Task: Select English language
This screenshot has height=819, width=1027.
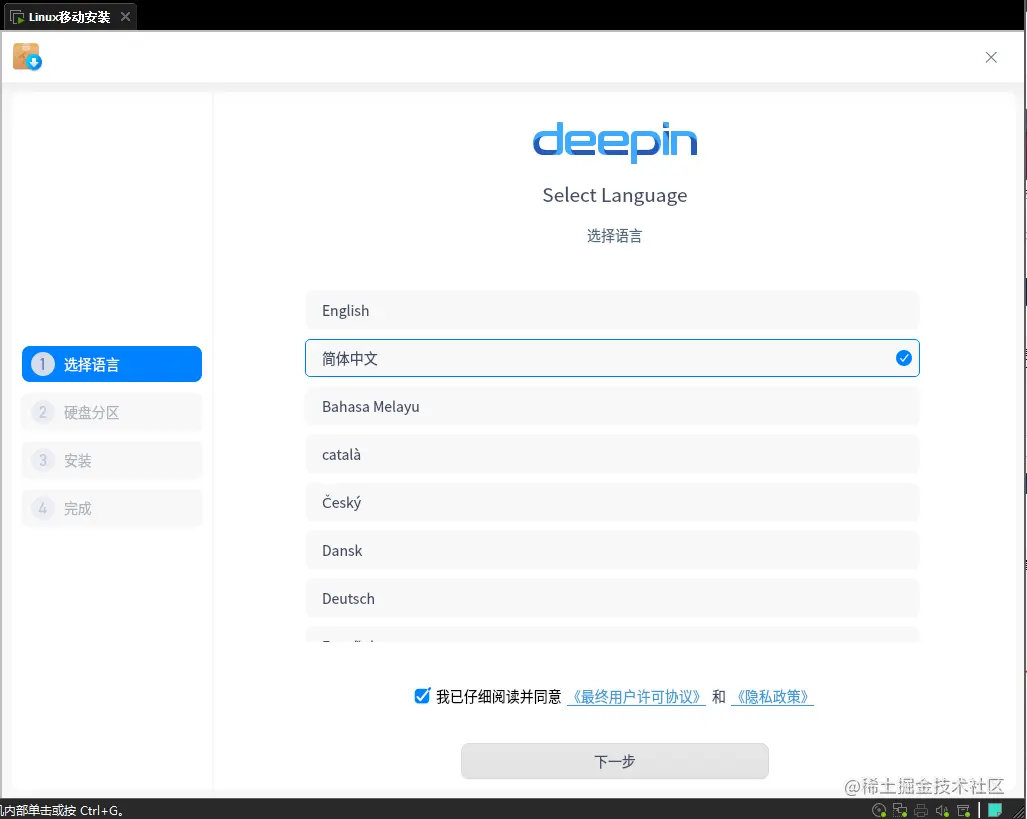Action: click(612, 311)
